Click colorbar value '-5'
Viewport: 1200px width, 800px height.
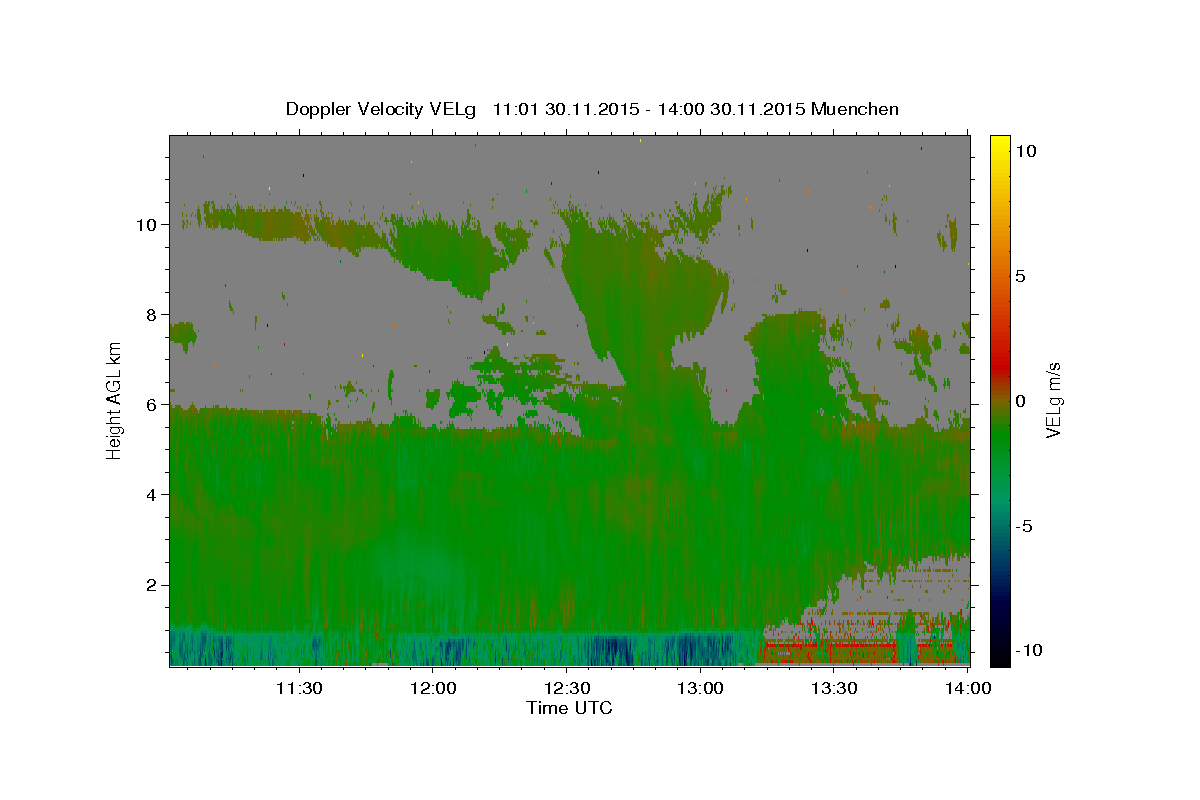[x=1023, y=526]
